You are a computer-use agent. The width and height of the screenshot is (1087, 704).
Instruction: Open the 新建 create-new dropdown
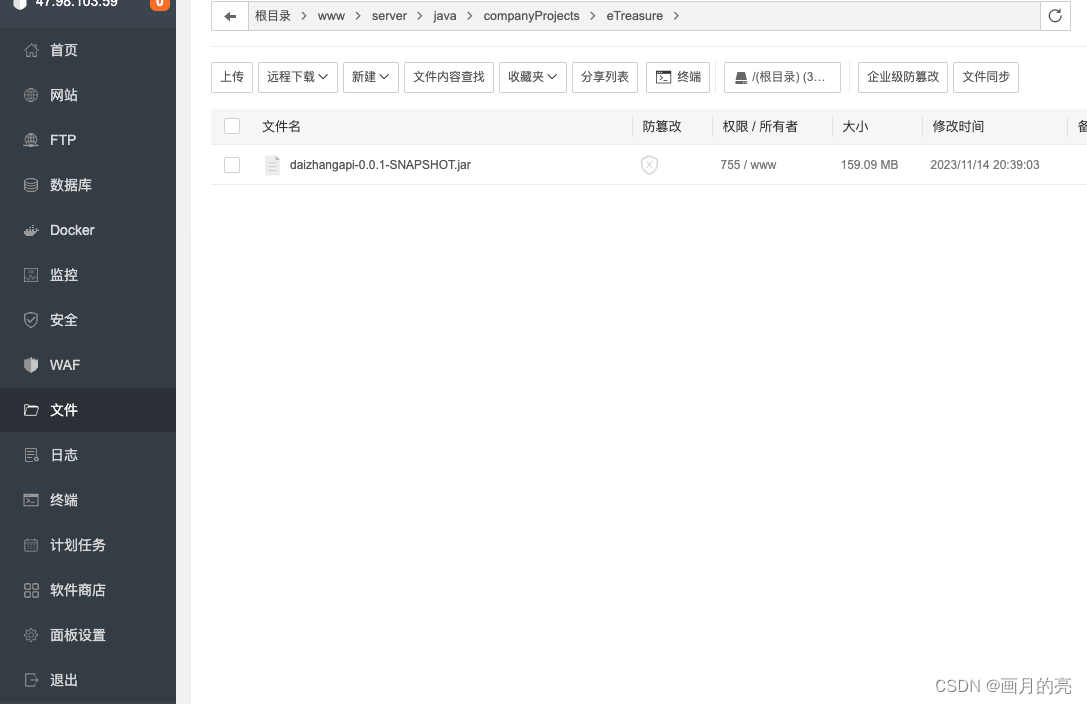pyautogui.click(x=370, y=77)
